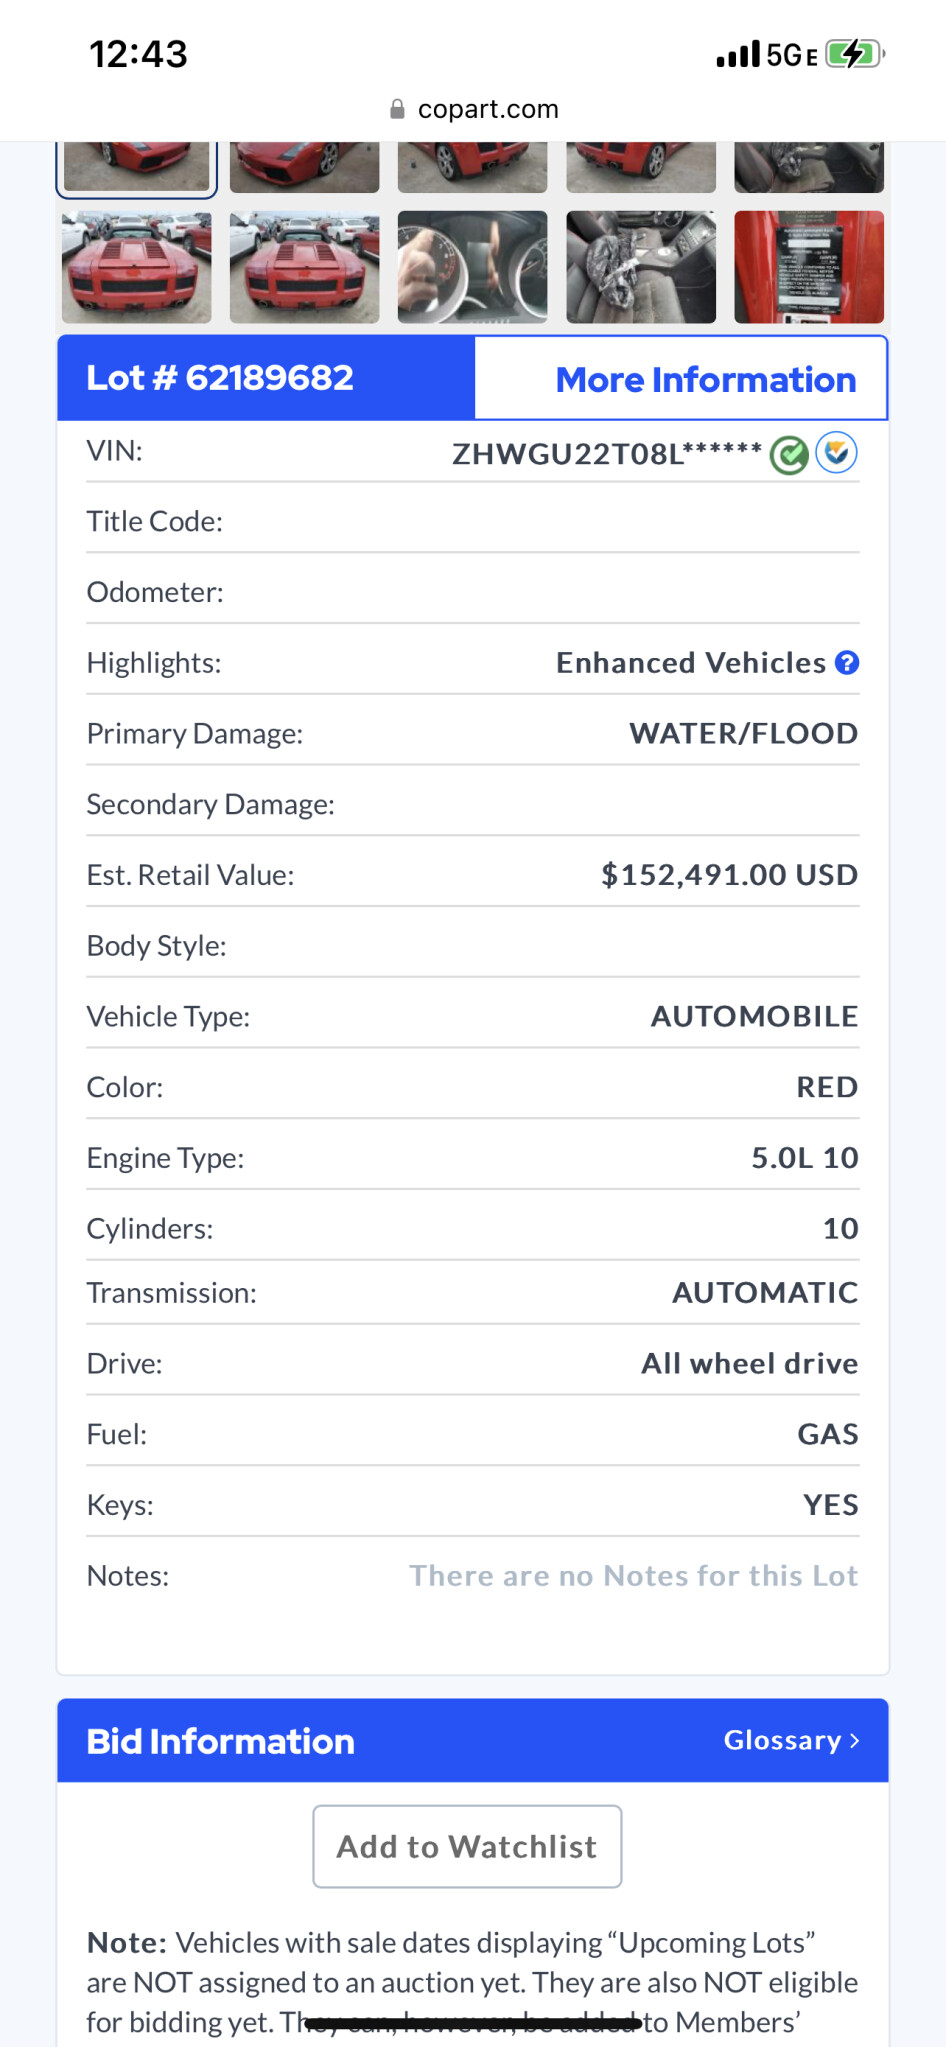946x2047 pixels.
Task: Tap the lock icon in address bar
Action: (397, 109)
